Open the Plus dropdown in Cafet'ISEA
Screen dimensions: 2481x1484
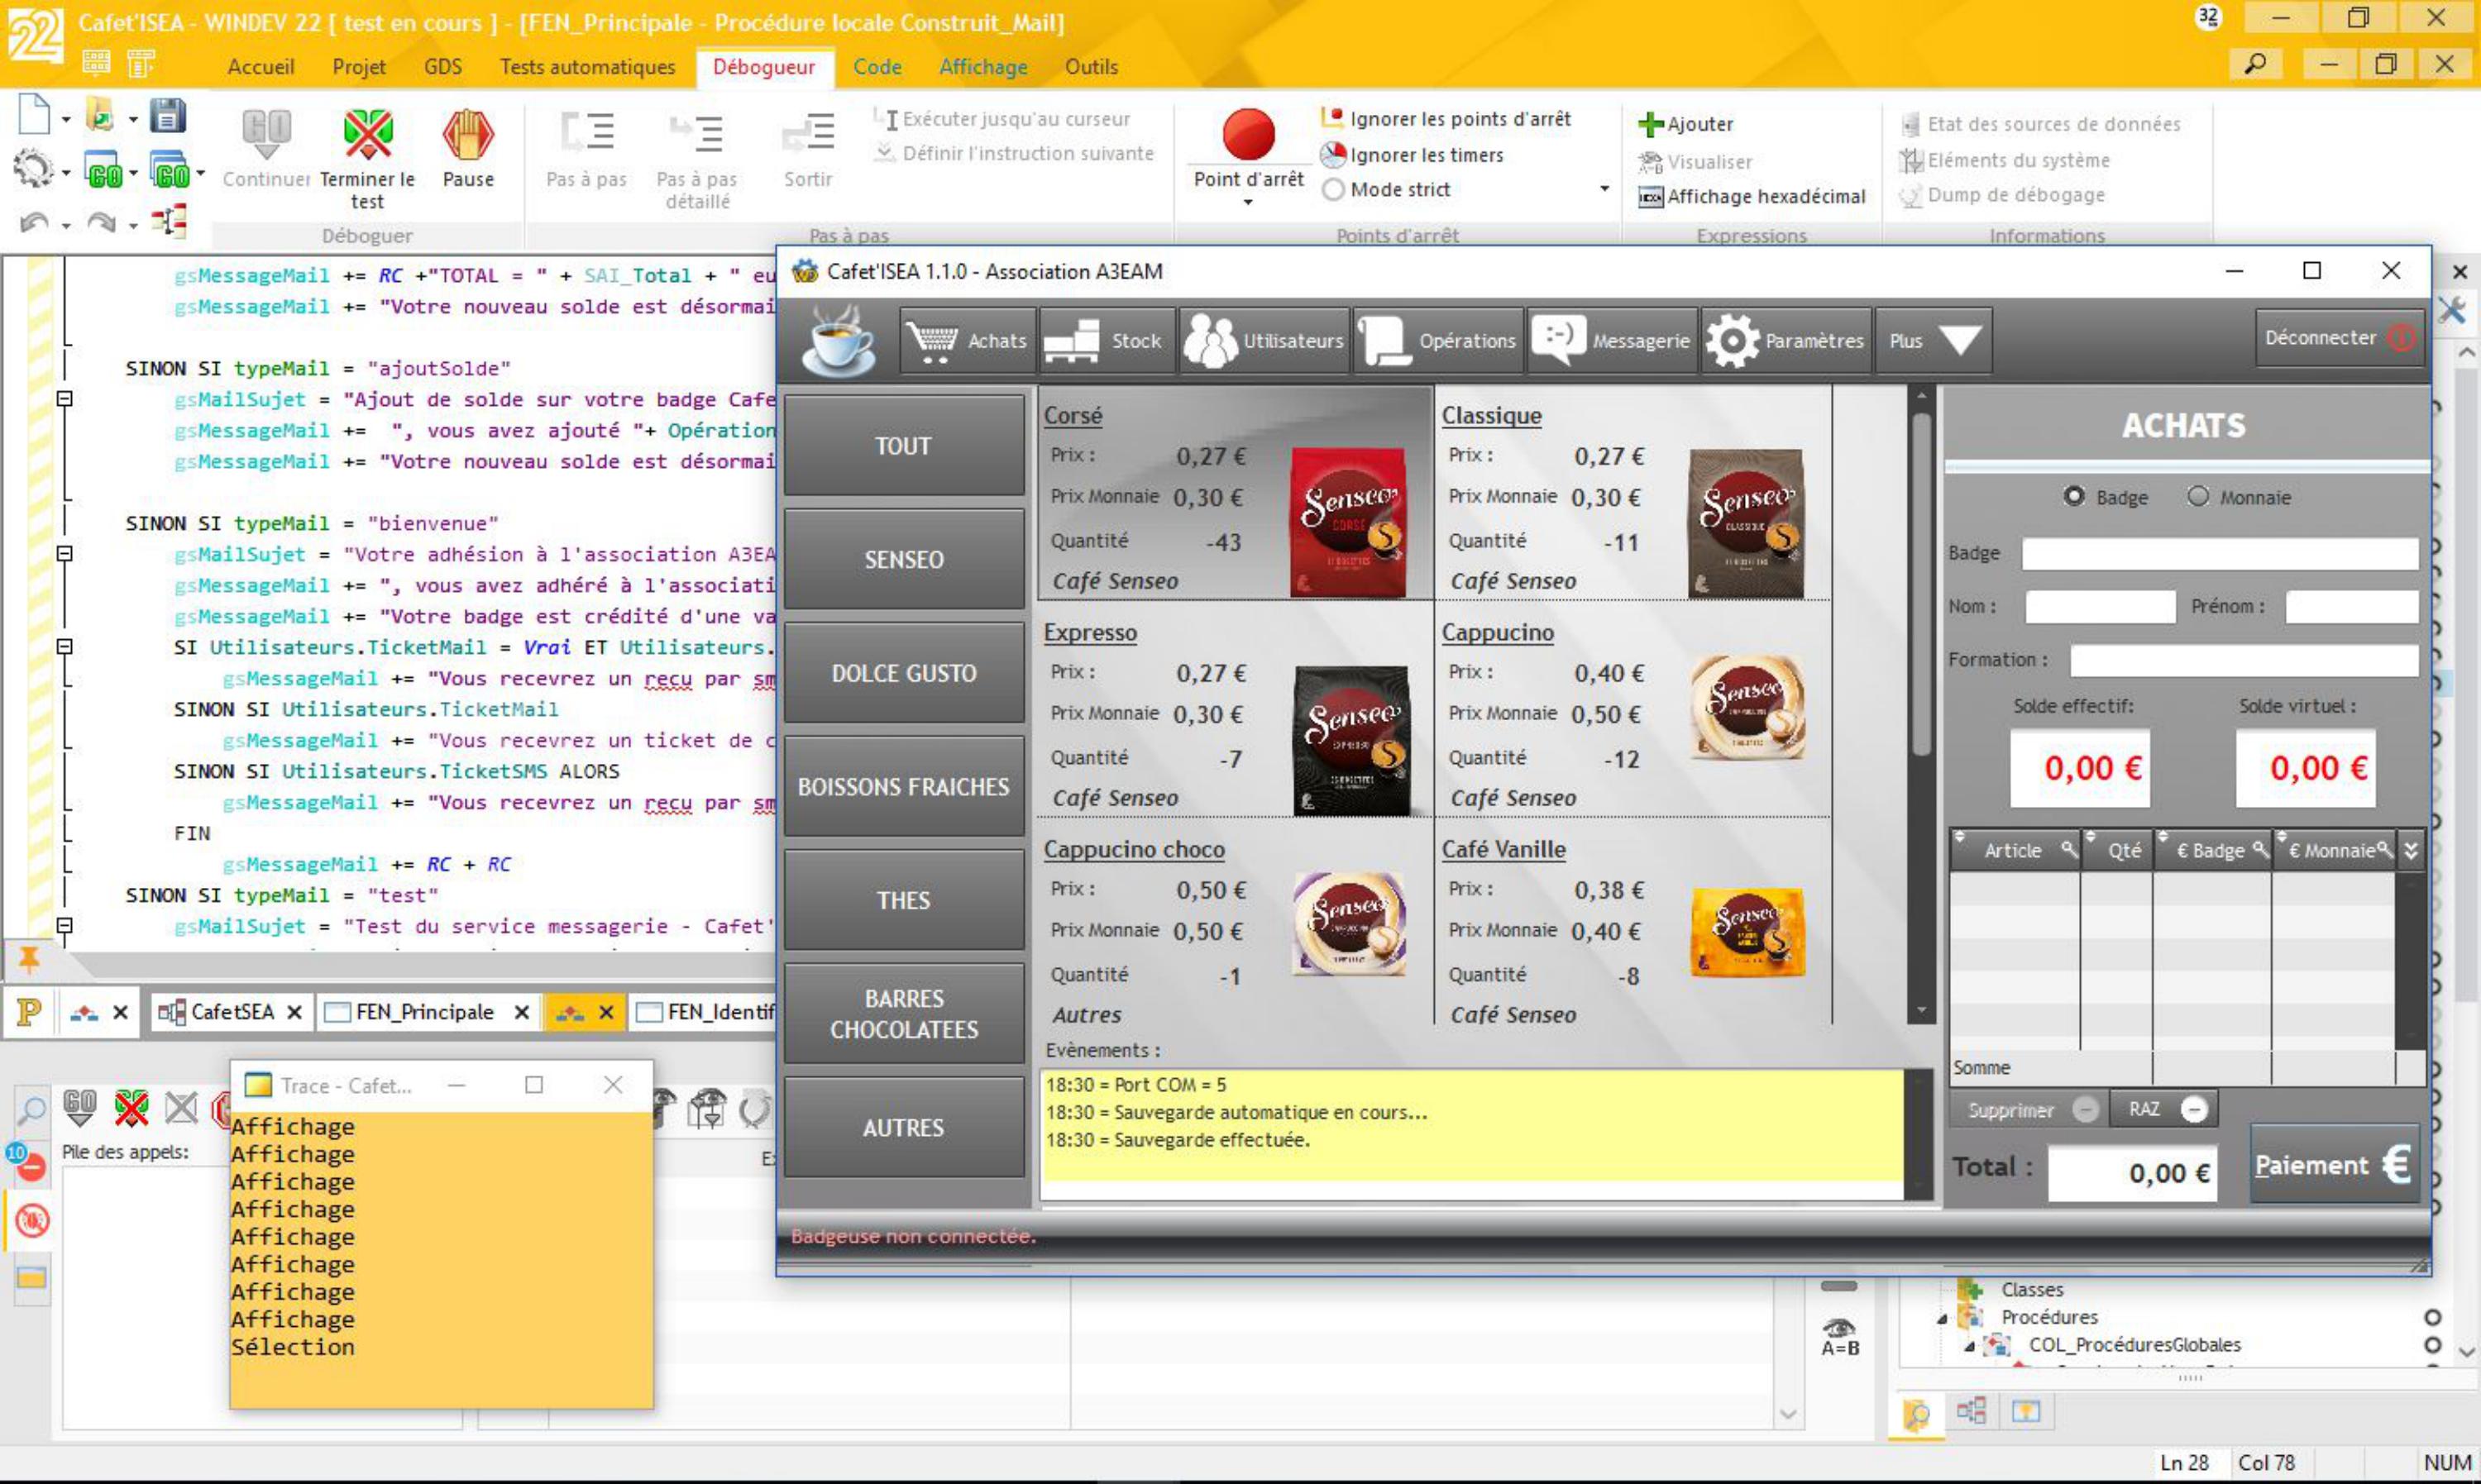click(1933, 341)
